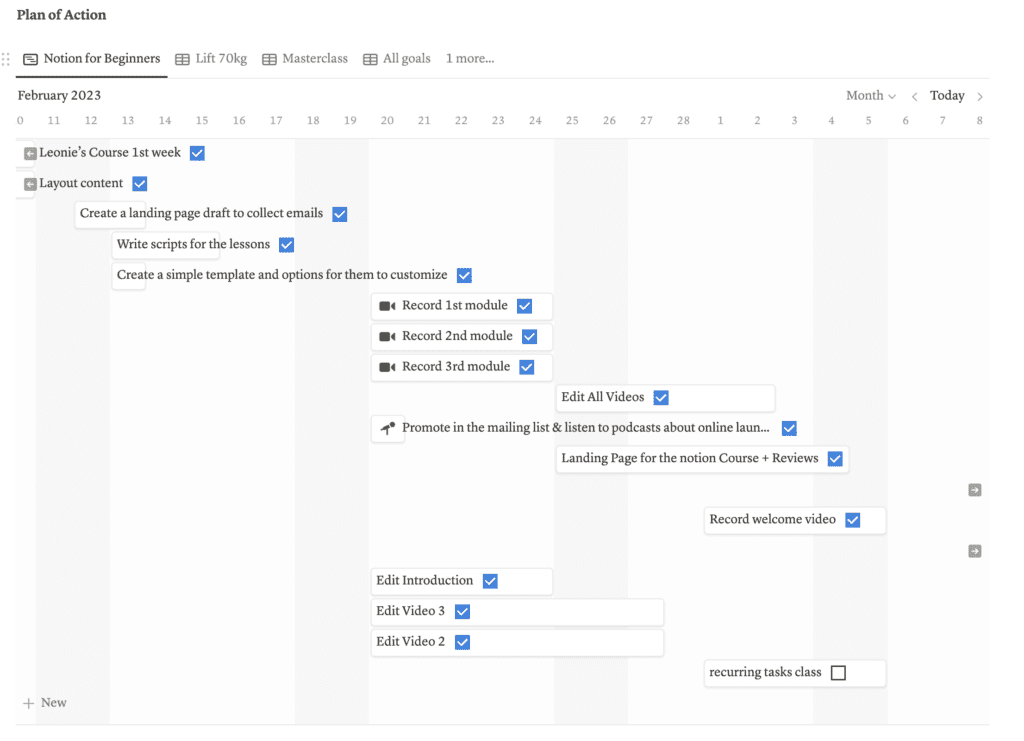Uncheck Write scripts for the lessons

tap(287, 245)
